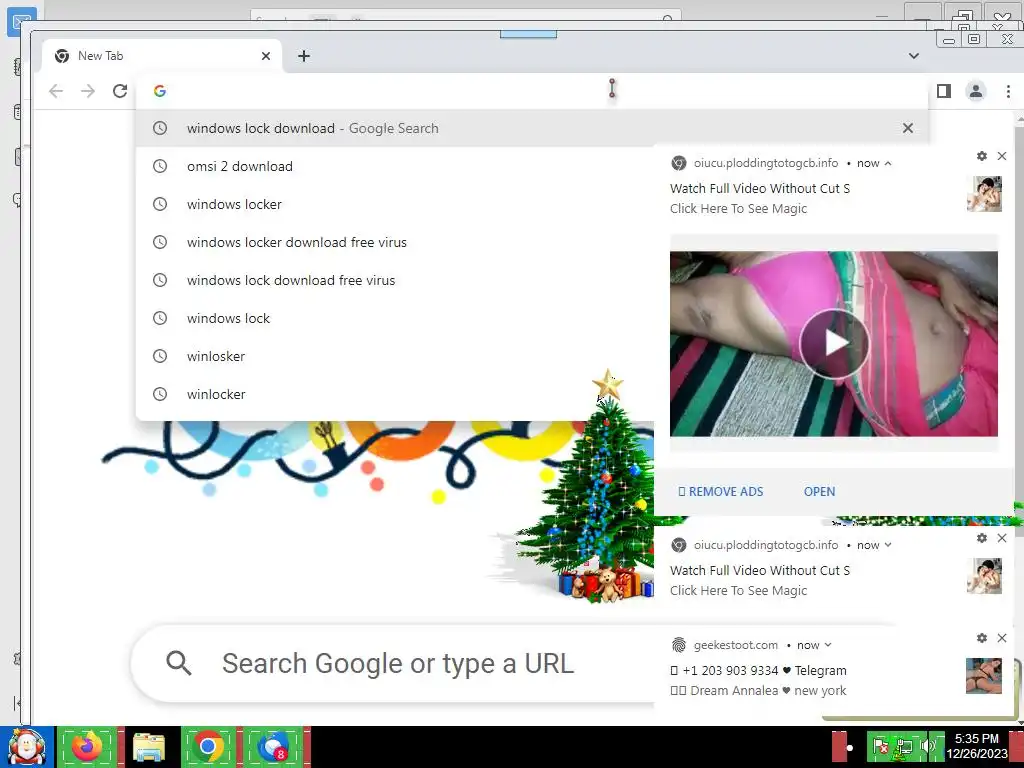This screenshot has width=1024, height=768.
Task: Click the thumbnail in top notification
Action: [x=984, y=194]
